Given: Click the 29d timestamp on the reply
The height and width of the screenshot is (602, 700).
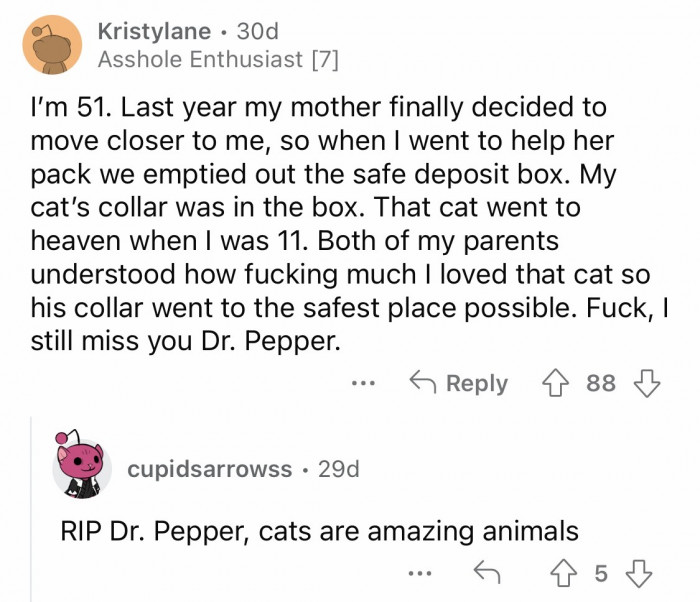Looking at the screenshot, I should [x=338, y=468].
